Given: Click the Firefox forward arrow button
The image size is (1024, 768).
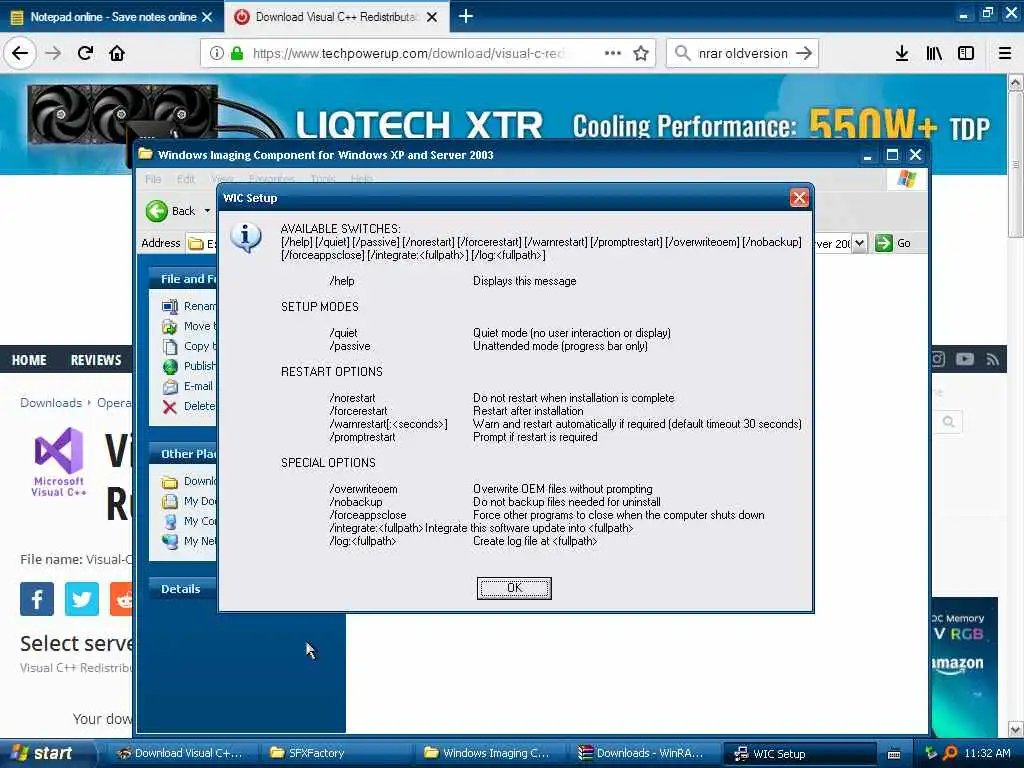Looking at the screenshot, I should pyautogui.click(x=54, y=53).
